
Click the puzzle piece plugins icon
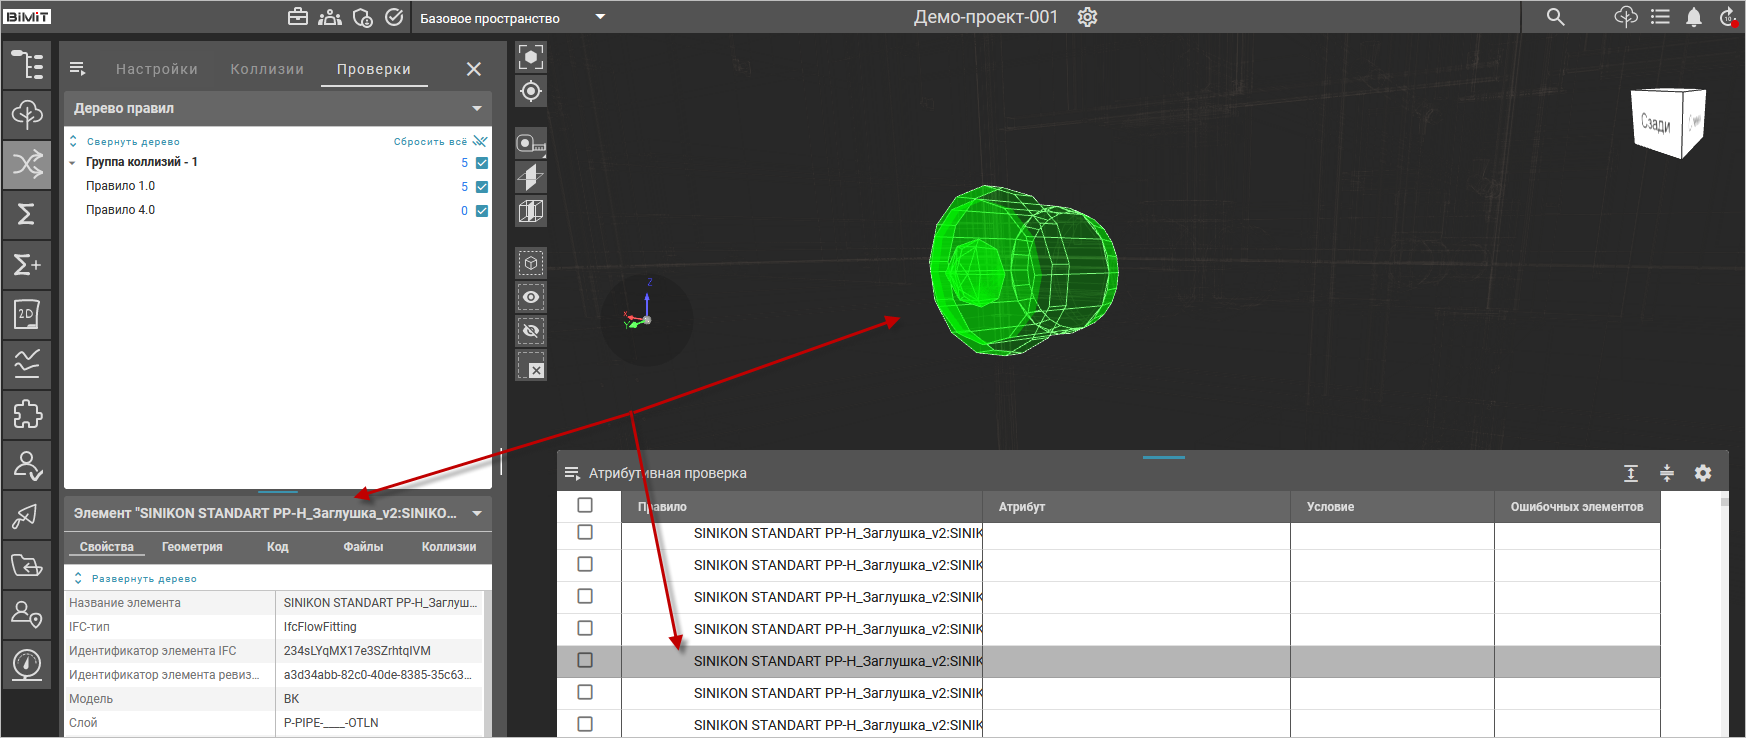point(27,414)
